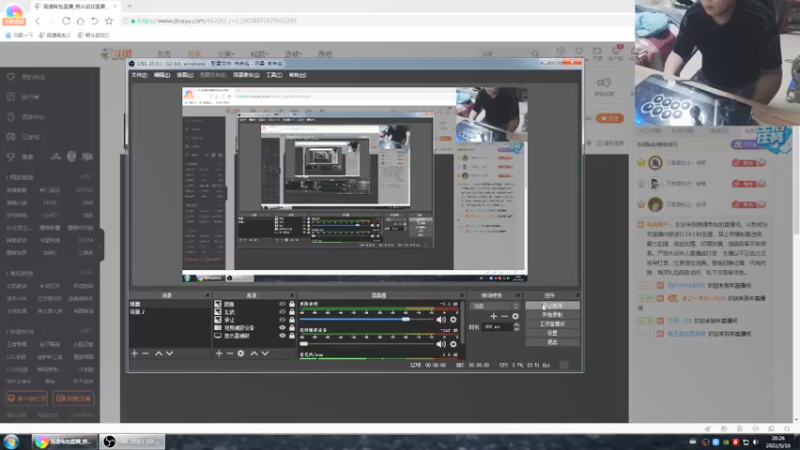This screenshot has height=450, width=800.
Task: Undock the Mixer panel with float icon
Action: [x=462, y=295]
